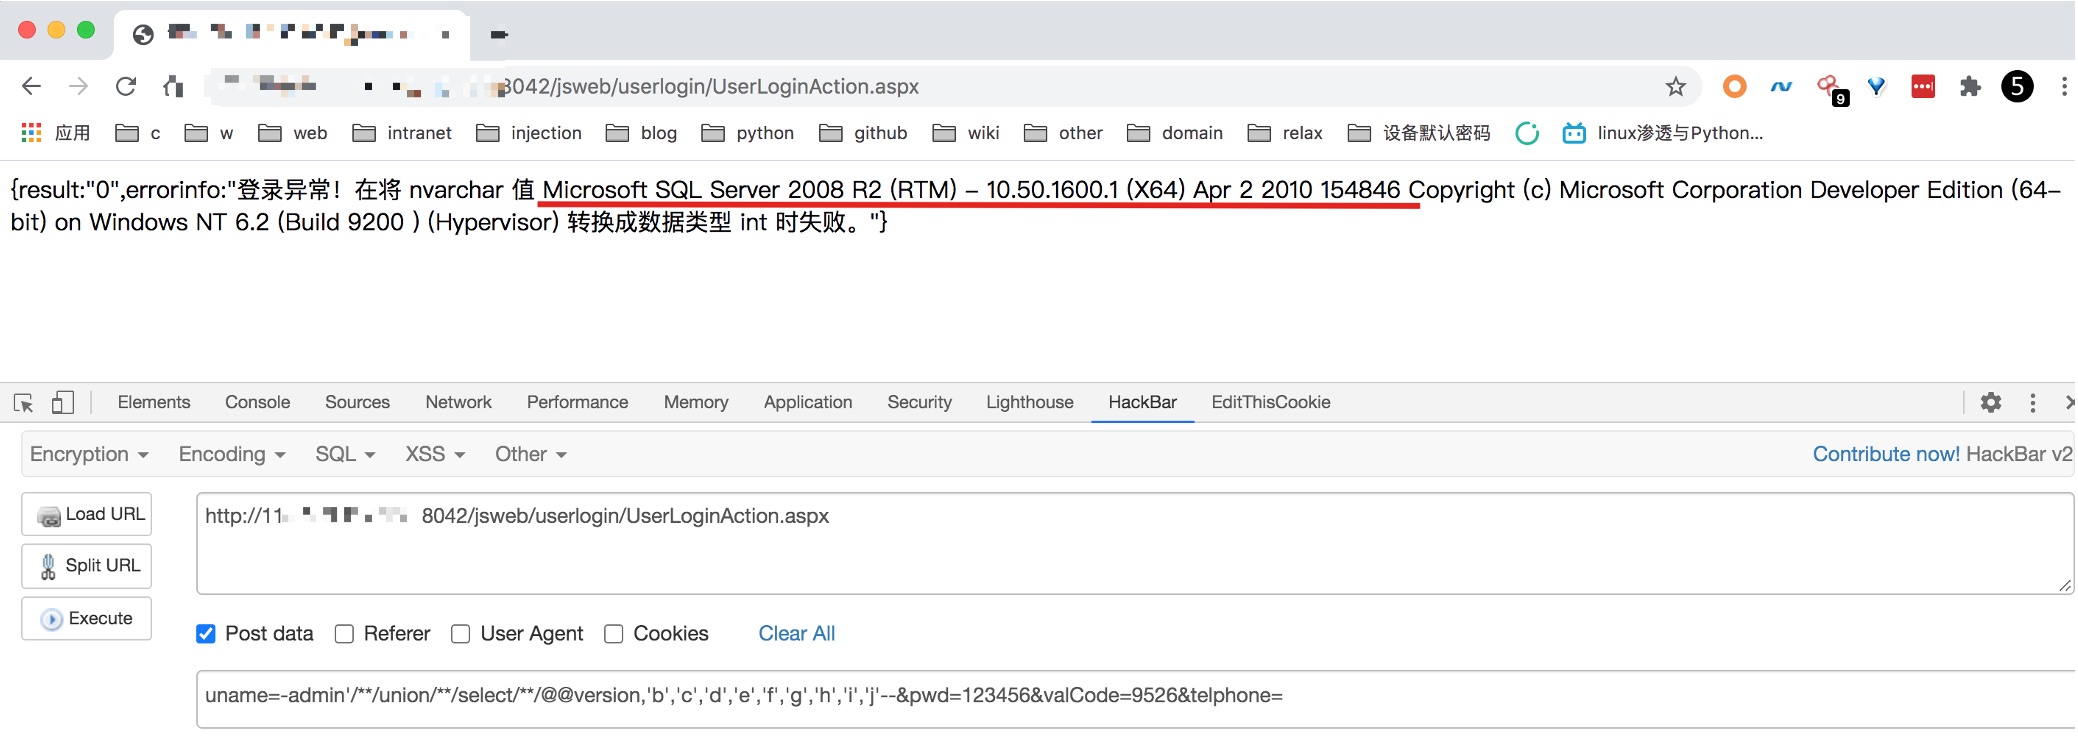Select the HackBar tab
Screen dimensions: 2078x736
pos(1142,403)
